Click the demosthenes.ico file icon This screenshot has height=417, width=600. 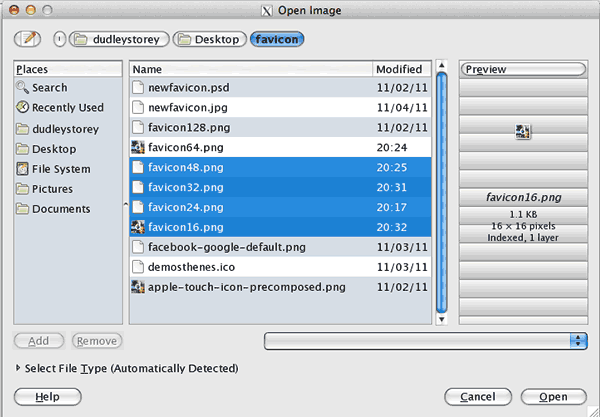pos(138,267)
